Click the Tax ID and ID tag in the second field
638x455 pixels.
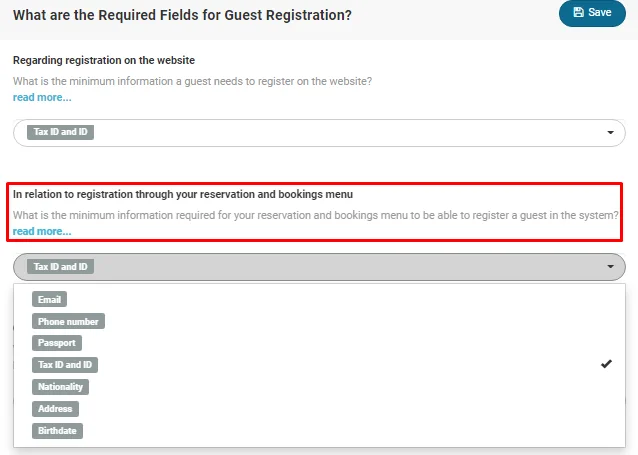click(59, 267)
